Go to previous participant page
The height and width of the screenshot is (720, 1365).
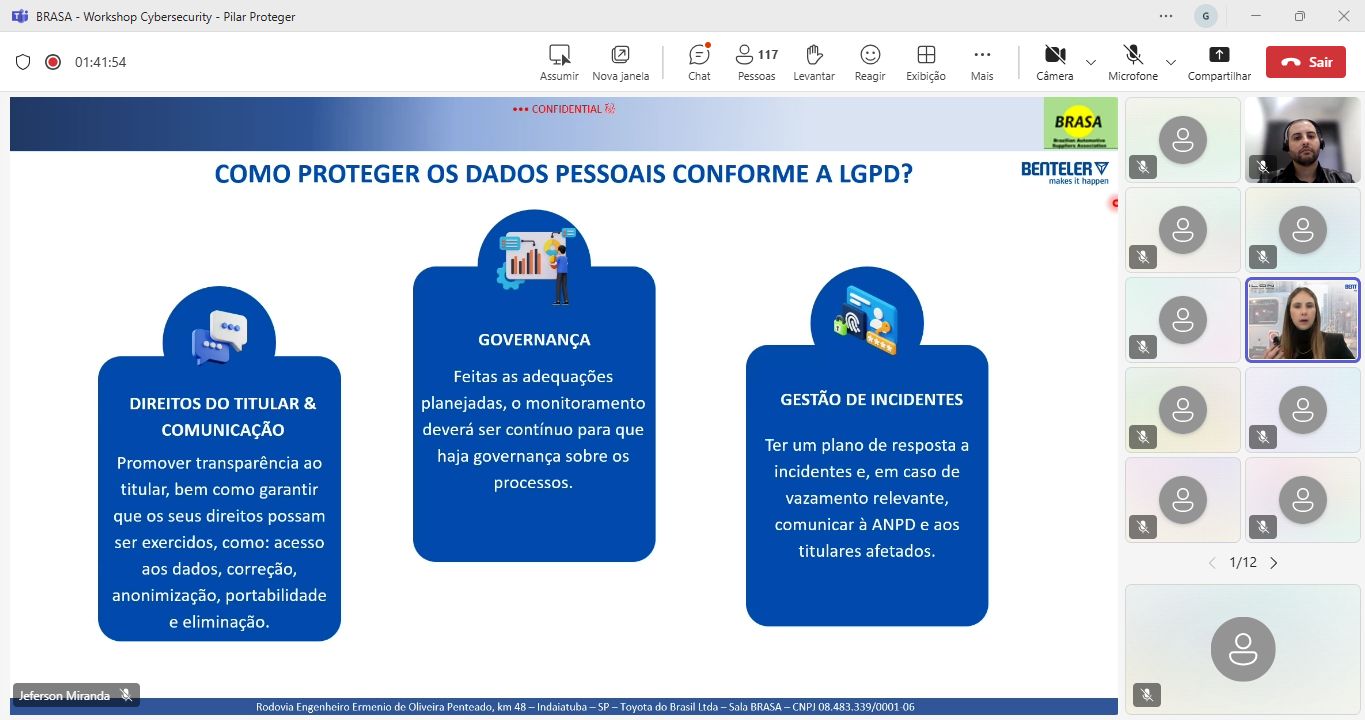coord(1213,563)
